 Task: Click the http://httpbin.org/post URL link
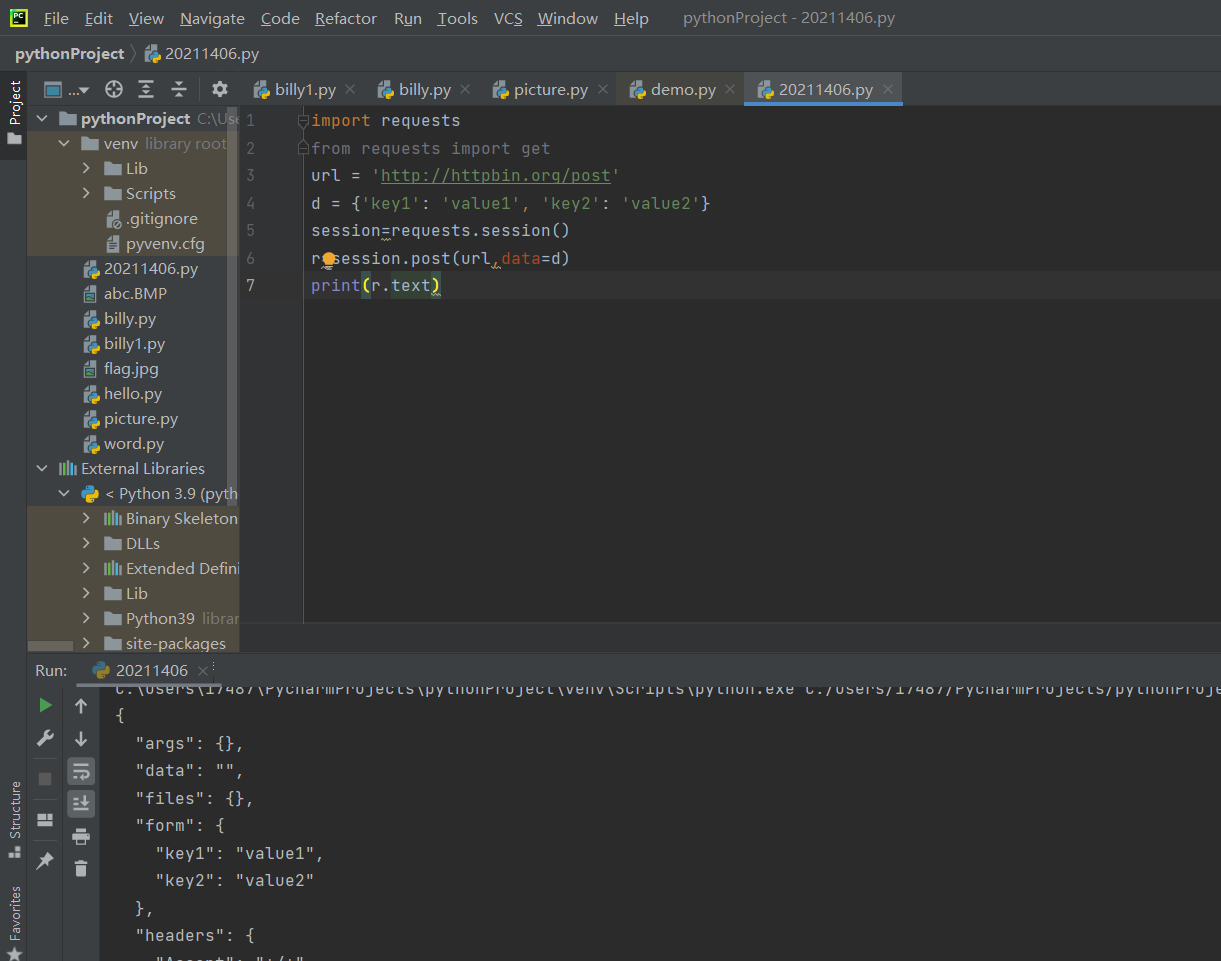click(x=495, y=175)
